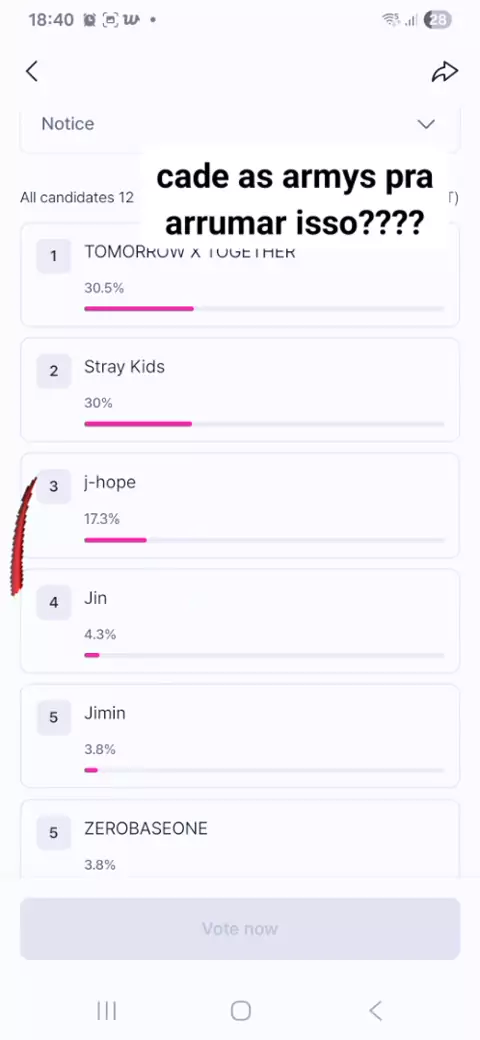Viewport: 480px width, 1040px height.
Task: Select the ZEROBASEONE candidate card
Action: (240, 839)
